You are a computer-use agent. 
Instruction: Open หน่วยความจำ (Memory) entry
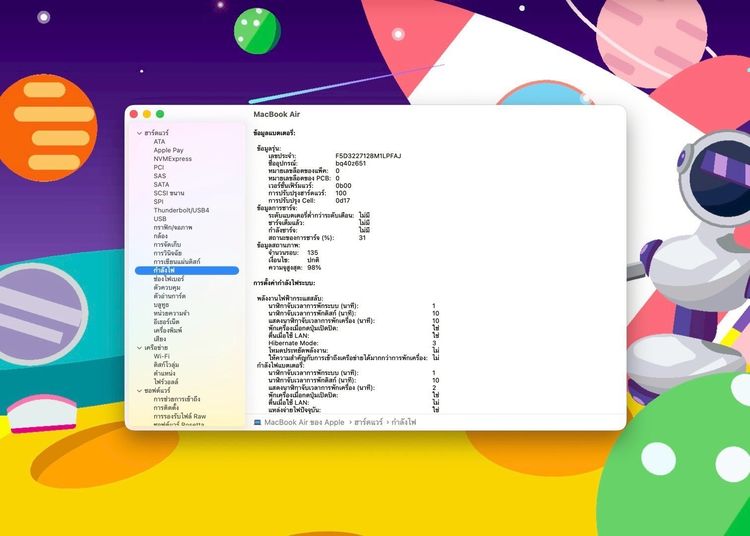[171, 314]
